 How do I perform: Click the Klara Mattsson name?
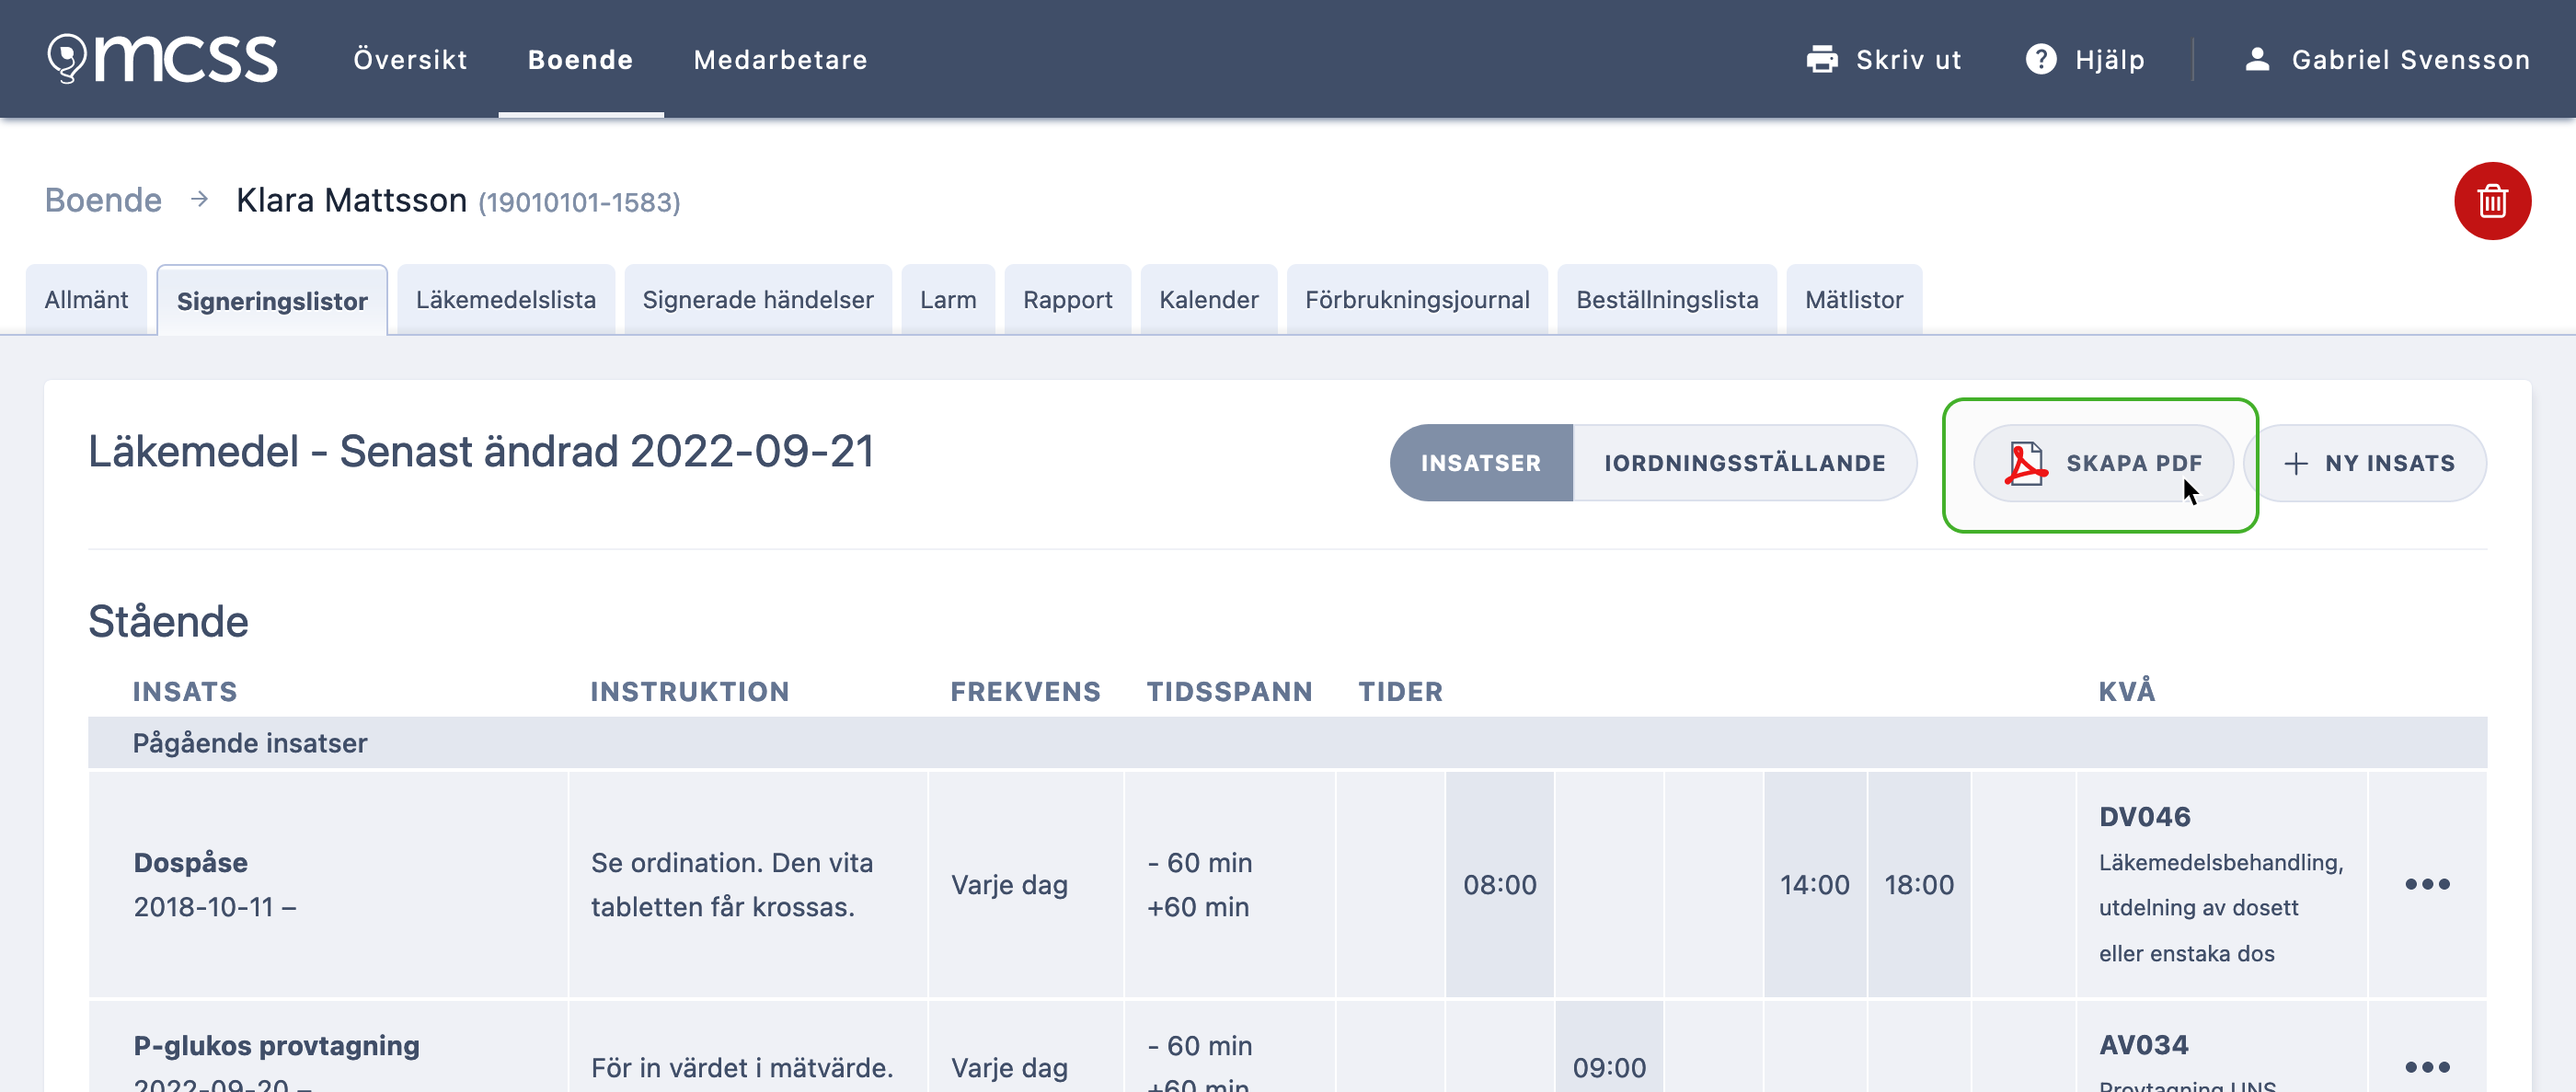click(351, 201)
